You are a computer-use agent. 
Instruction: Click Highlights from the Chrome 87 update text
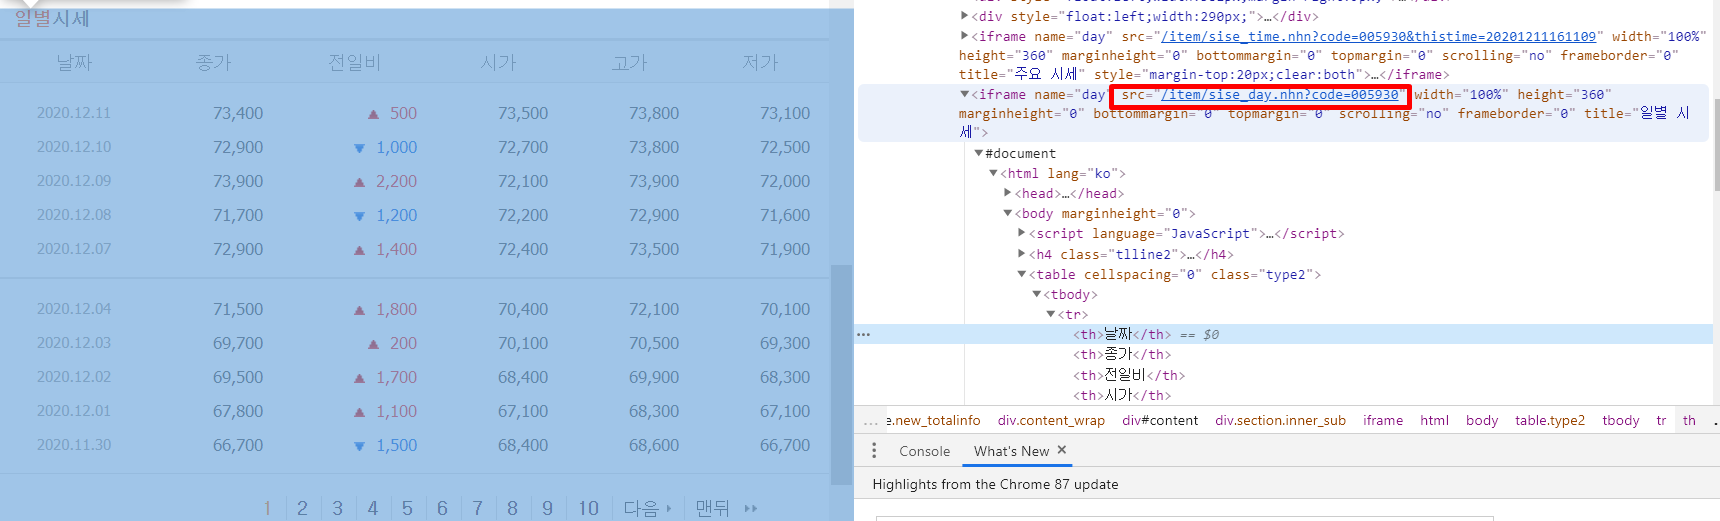pyautogui.click(x=995, y=484)
